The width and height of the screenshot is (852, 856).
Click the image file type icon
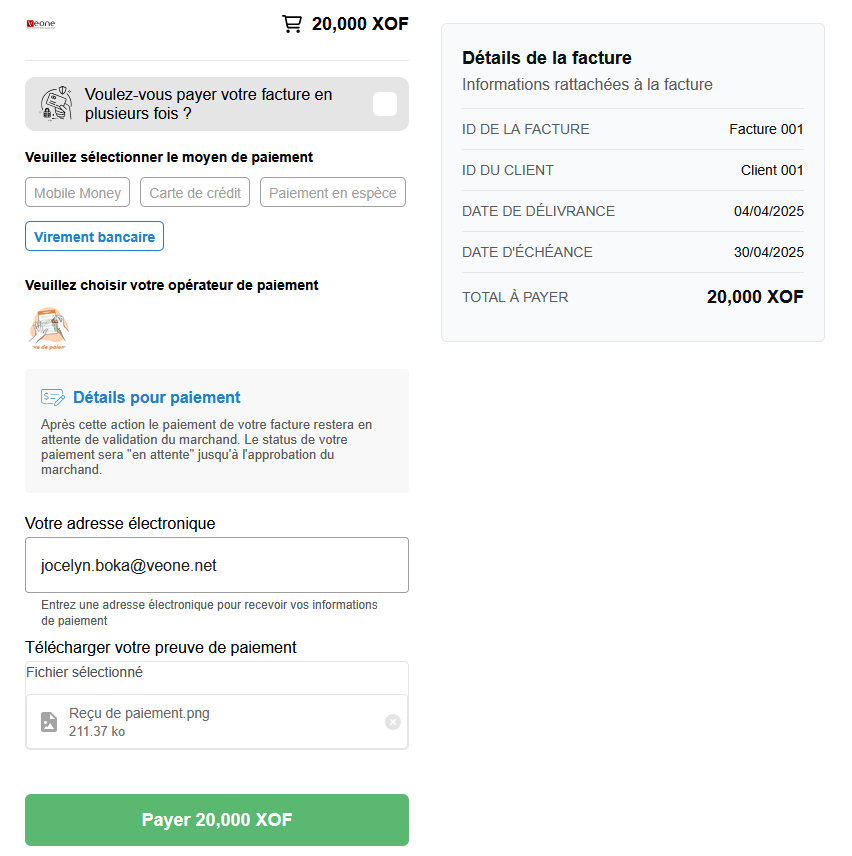(x=49, y=722)
